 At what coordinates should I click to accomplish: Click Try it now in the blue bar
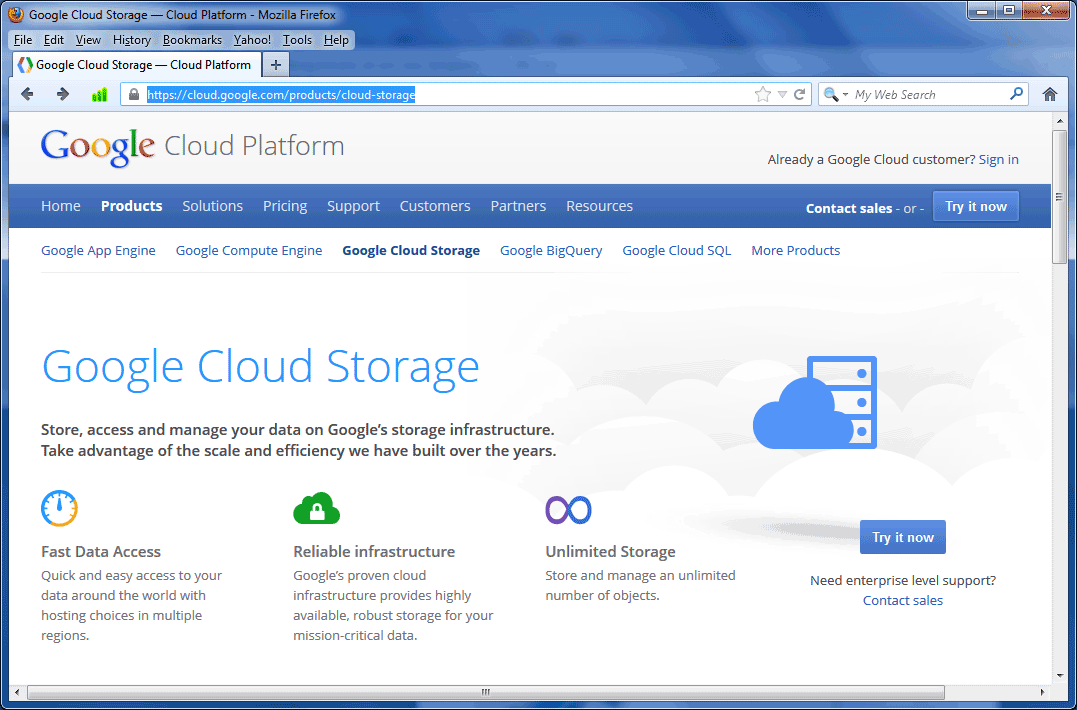point(975,207)
